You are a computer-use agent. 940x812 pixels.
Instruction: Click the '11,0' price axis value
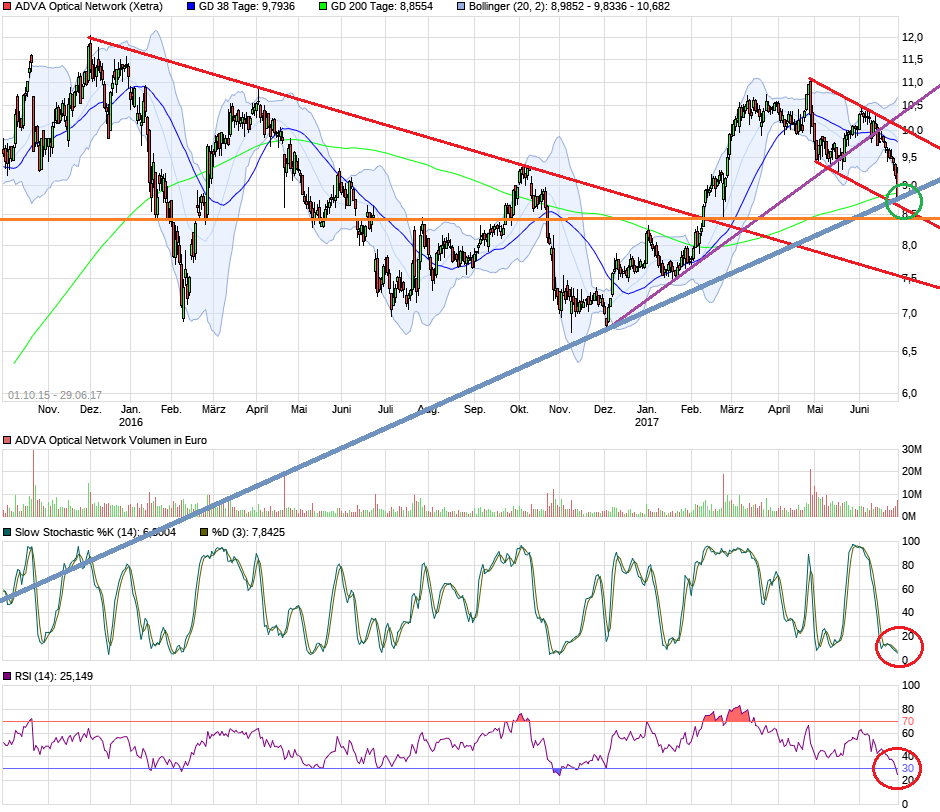tap(912, 82)
